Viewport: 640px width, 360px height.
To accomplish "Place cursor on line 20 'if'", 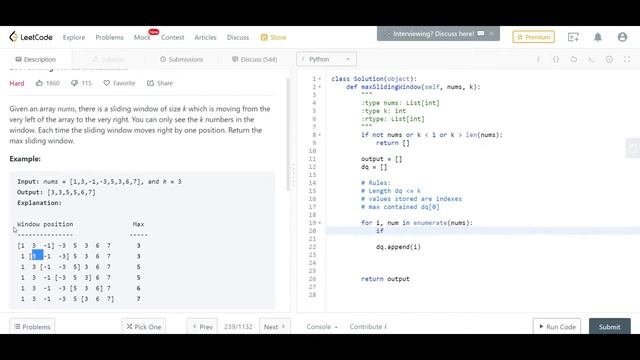I will [380, 231].
